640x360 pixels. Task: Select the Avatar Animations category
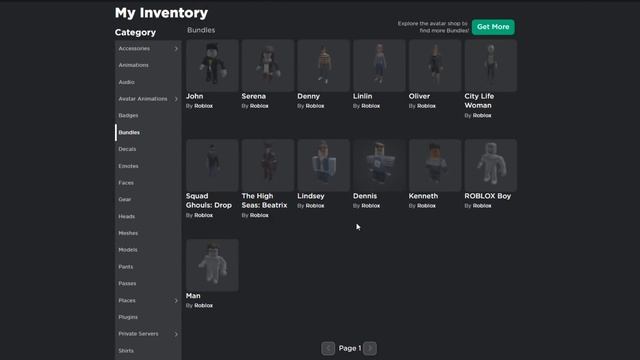tap(148, 99)
